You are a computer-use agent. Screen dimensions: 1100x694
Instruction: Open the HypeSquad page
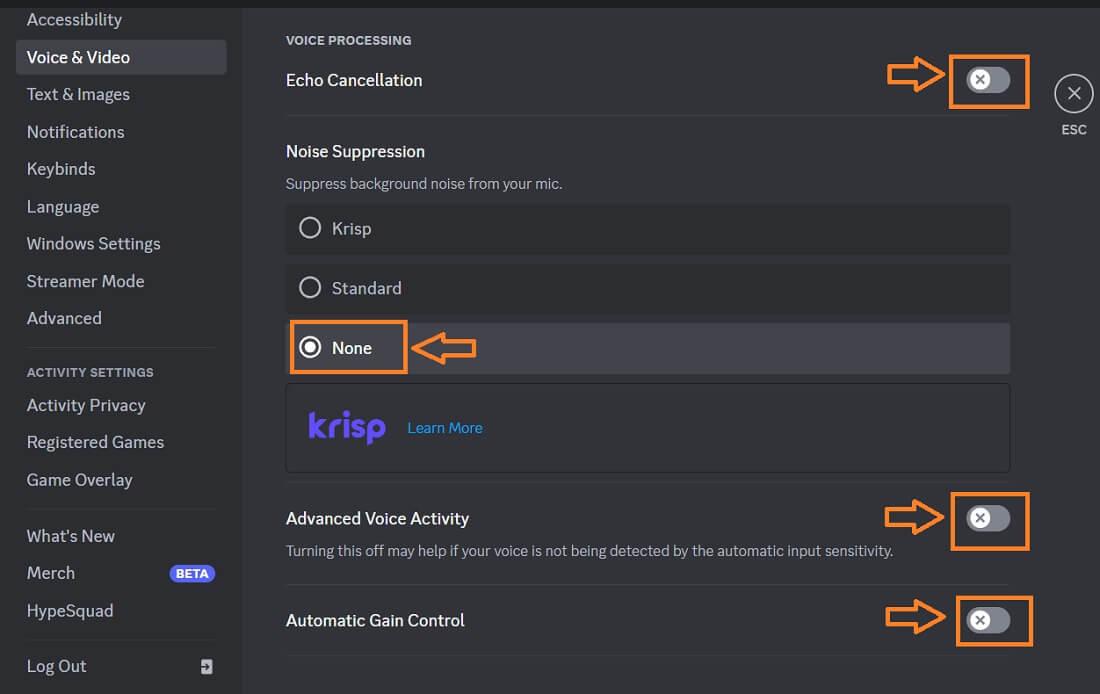coord(70,610)
